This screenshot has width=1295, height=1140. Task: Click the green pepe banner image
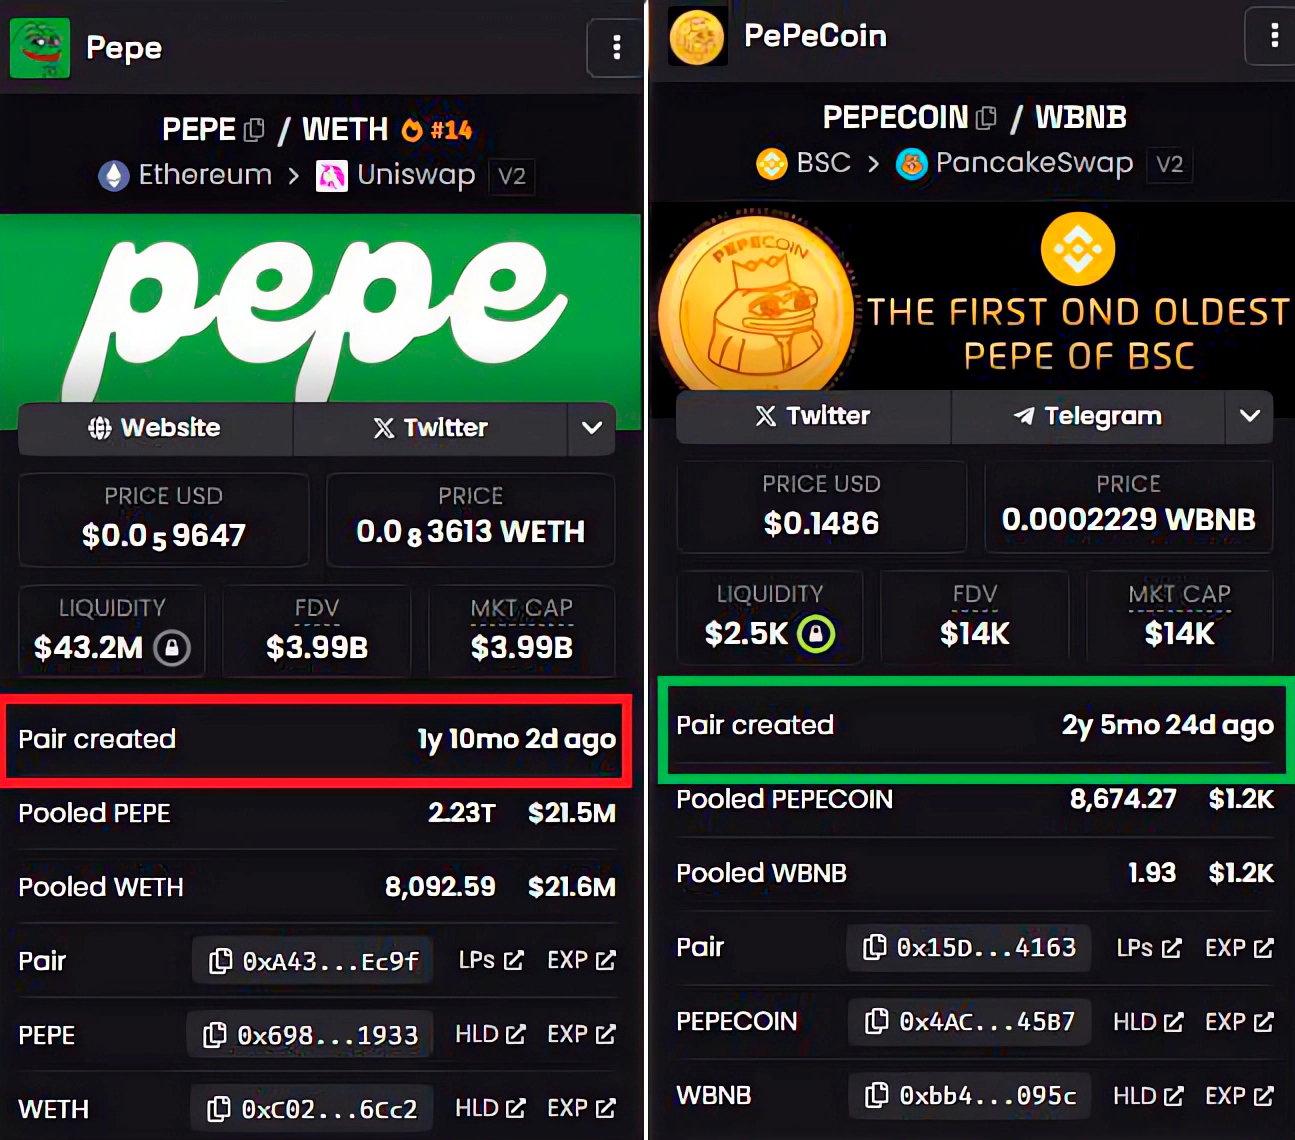(x=320, y=308)
